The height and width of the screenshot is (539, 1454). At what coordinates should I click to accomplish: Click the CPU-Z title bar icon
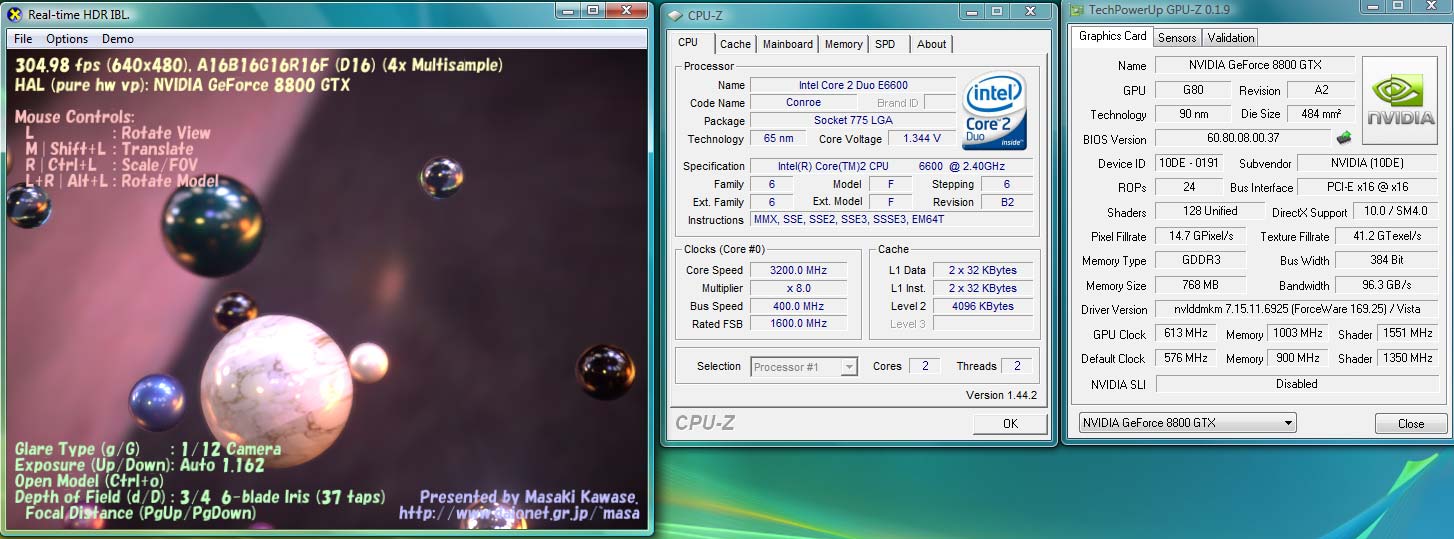[x=676, y=16]
